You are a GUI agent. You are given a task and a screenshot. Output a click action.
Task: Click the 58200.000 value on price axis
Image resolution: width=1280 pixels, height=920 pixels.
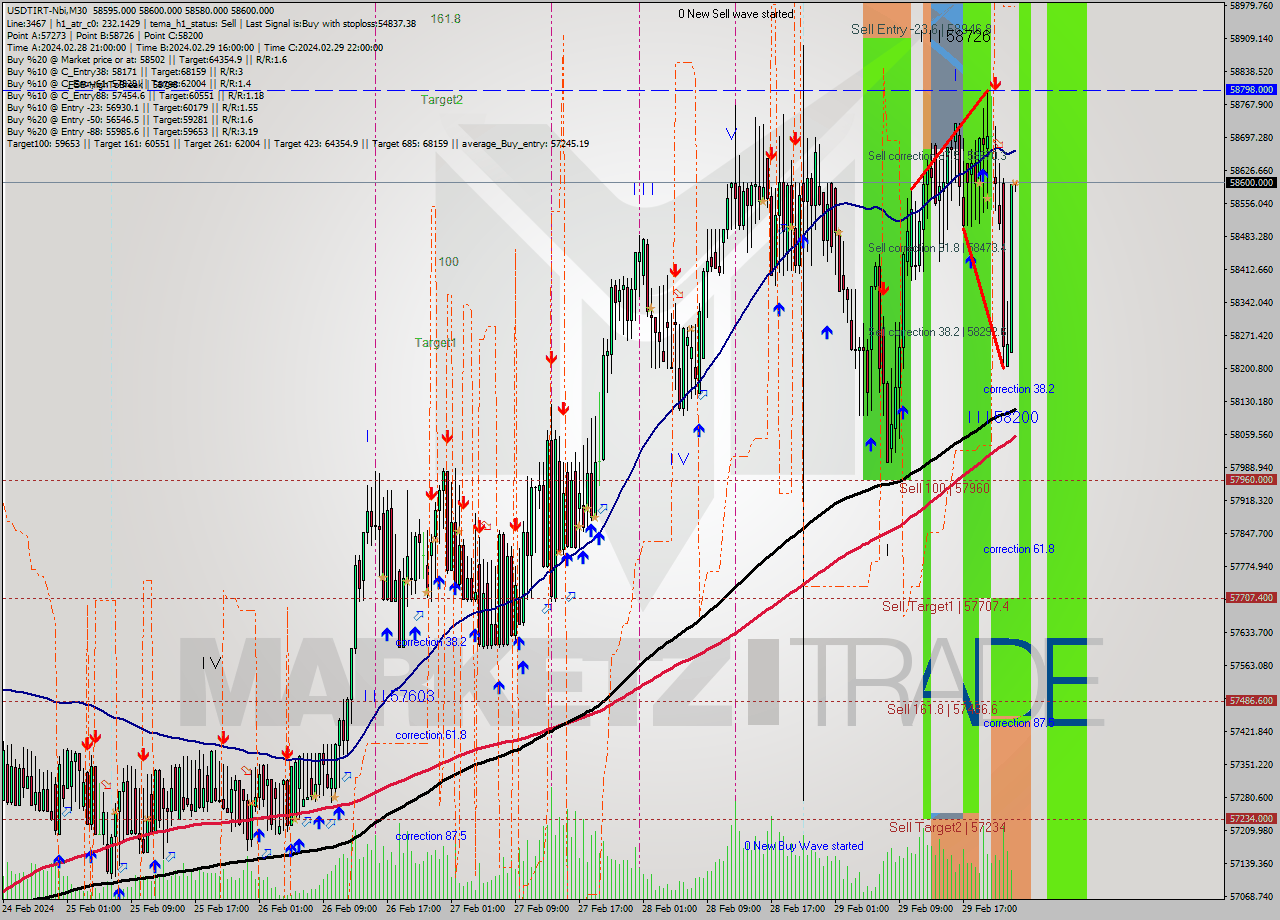coord(1251,368)
